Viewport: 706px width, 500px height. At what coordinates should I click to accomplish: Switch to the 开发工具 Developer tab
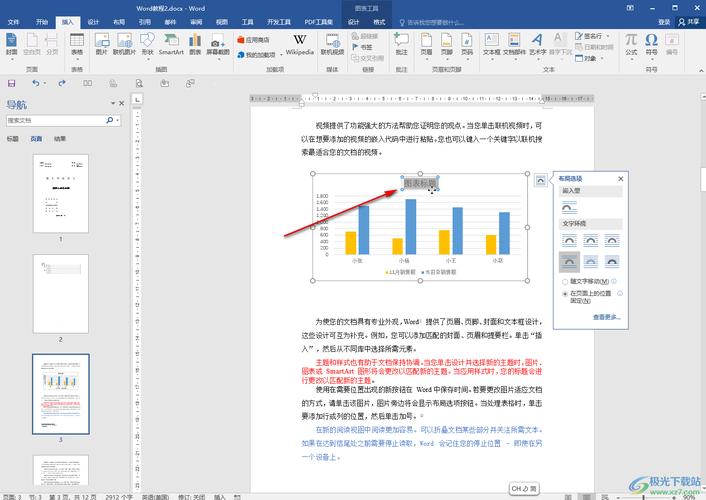[x=279, y=22]
